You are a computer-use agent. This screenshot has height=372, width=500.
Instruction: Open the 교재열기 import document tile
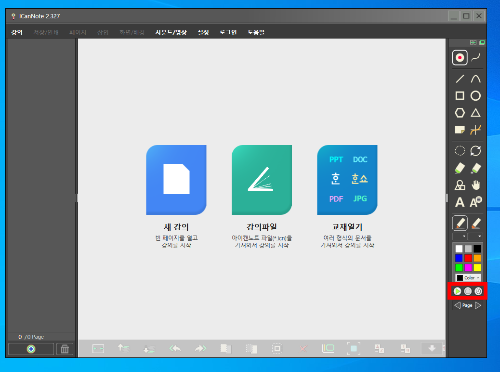point(347,180)
